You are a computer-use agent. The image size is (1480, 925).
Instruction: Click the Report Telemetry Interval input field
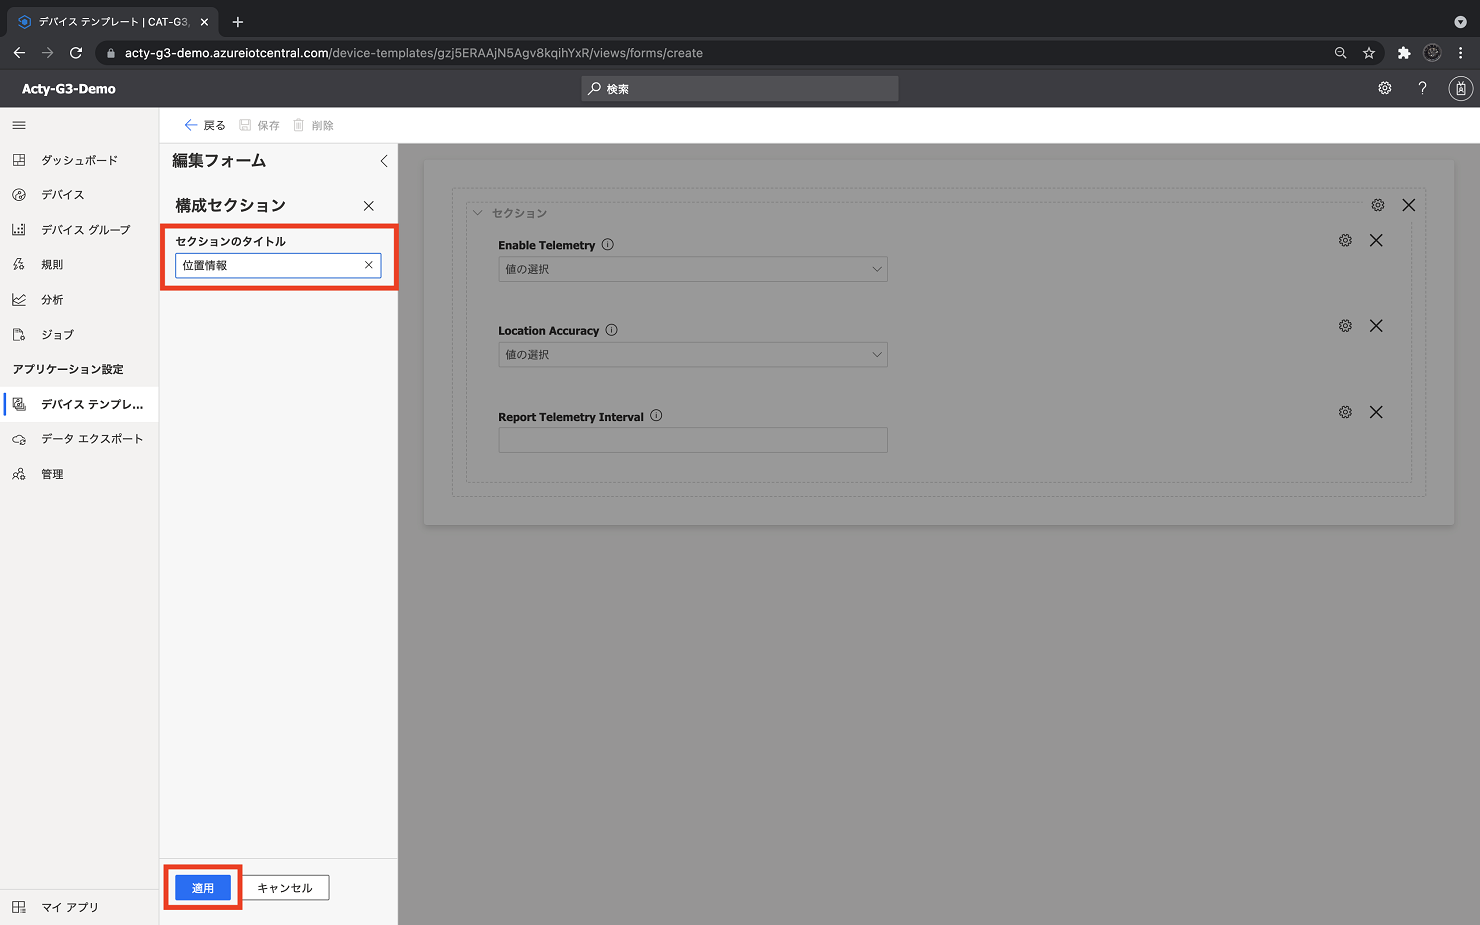click(693, 440)
